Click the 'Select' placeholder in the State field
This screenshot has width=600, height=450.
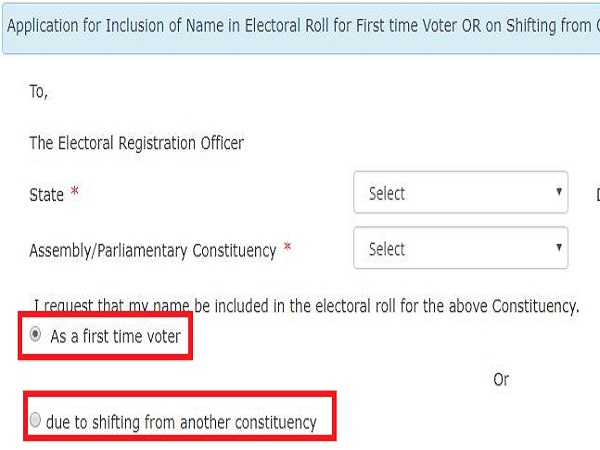click(387, 194)
